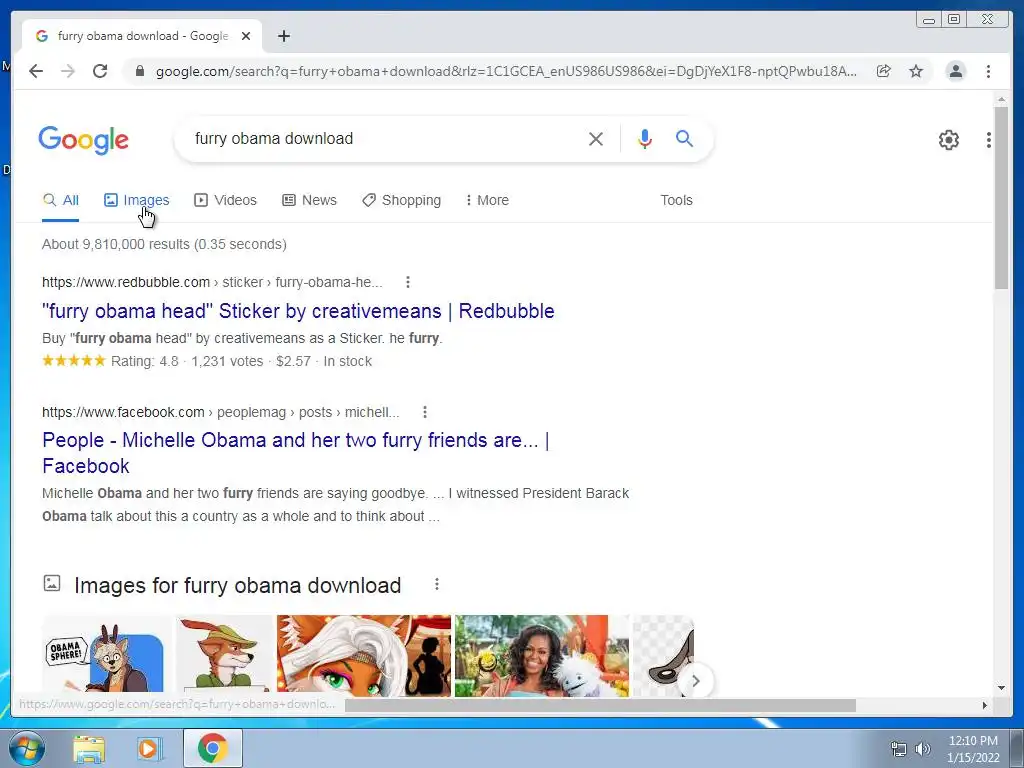Open the Michelle Obama with puppets thumbnail
Image resolution: width=1024 pixels, height=768 pixels.
[542, 655]
